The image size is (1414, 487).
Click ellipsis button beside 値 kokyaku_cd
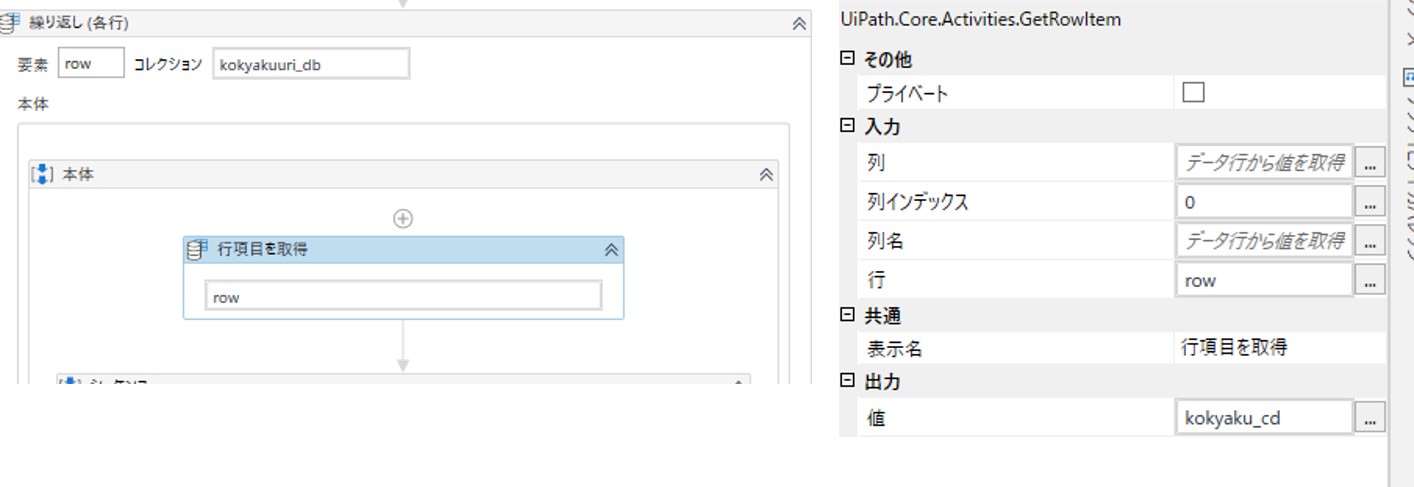click(1370, 418)
